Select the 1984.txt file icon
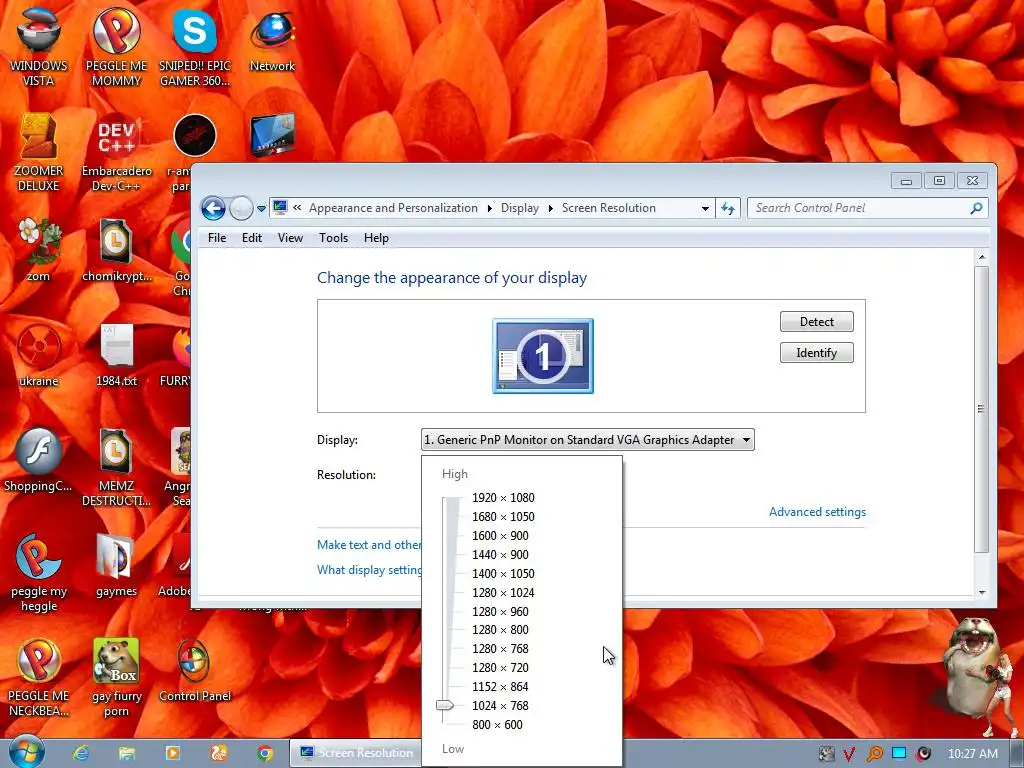This screenshot has height=768, width=1024. click(x=116, y=354)
